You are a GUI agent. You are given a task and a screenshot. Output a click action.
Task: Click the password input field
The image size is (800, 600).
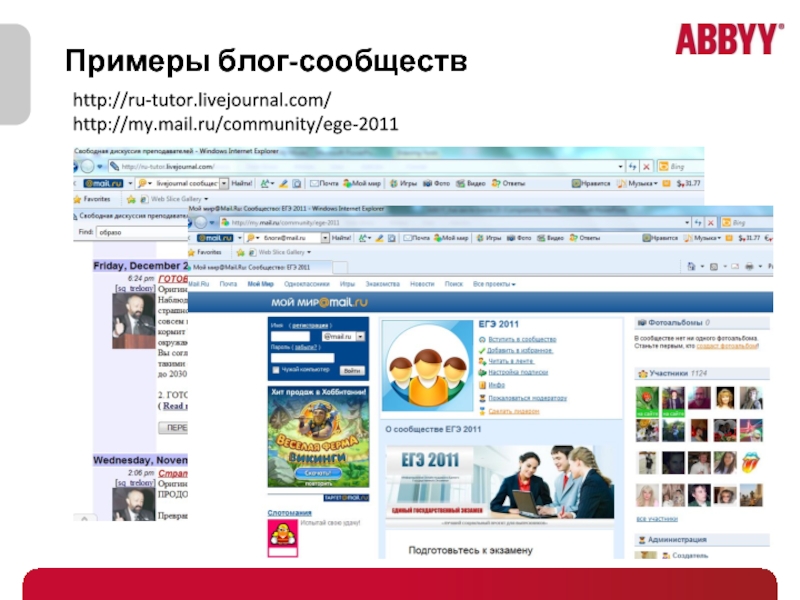pyautogui.click(x=303, y=358)
